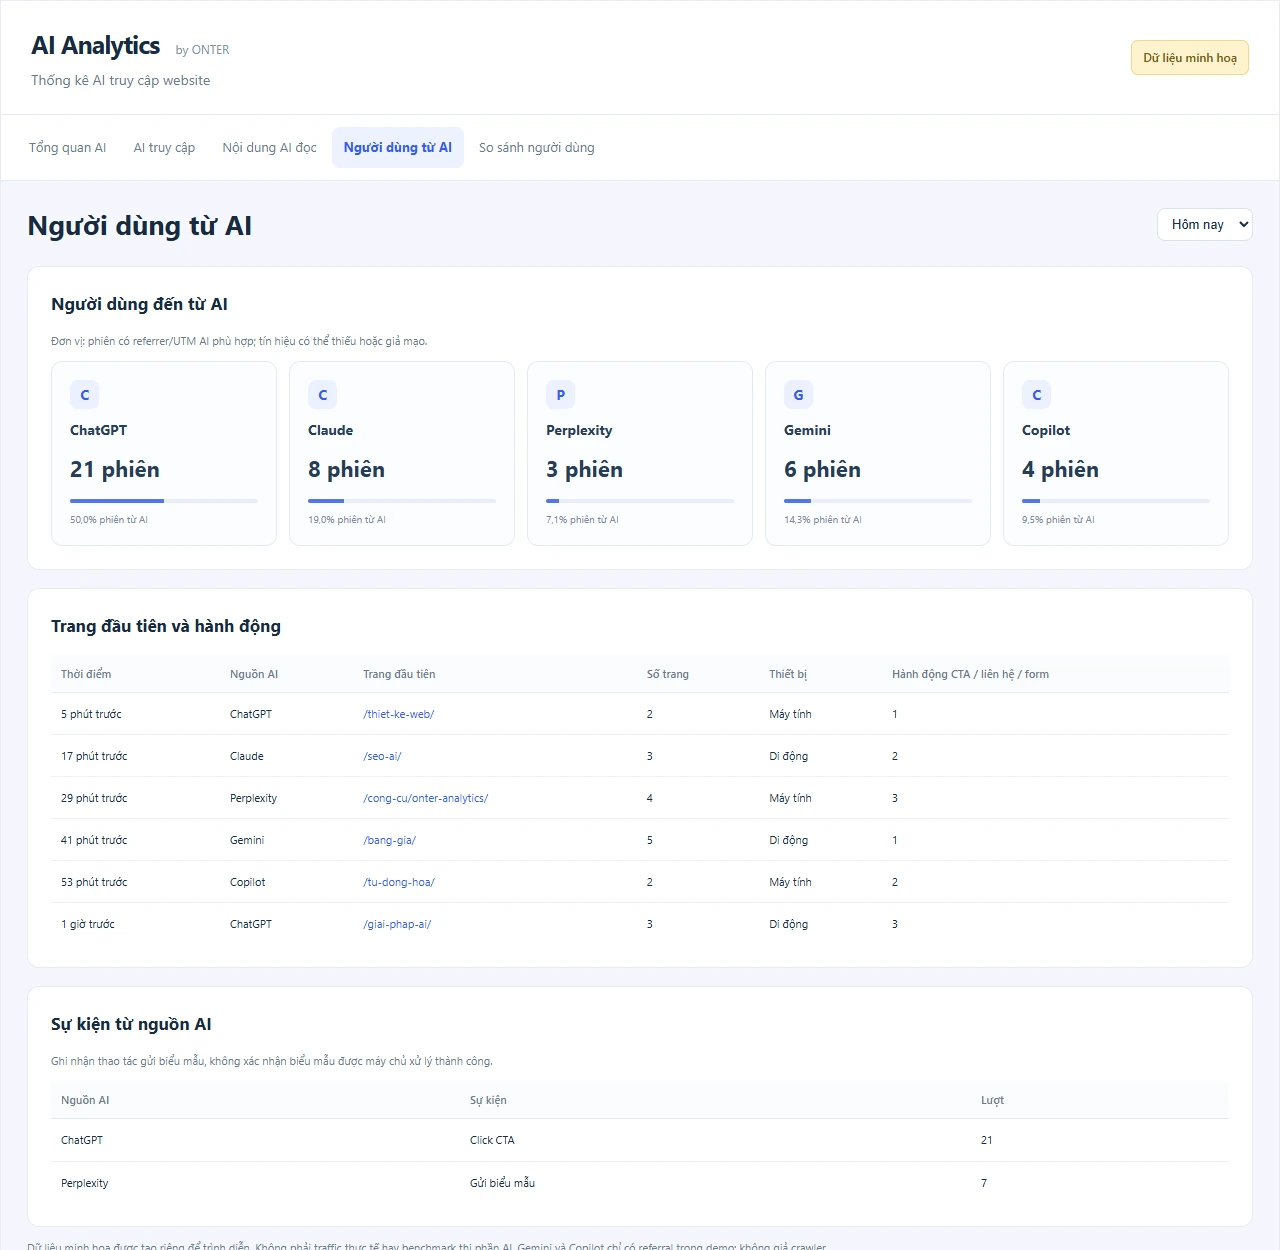Click the by ONTER label
The width and height of the screenshot is (1280, 1250).
pos(202,50)
